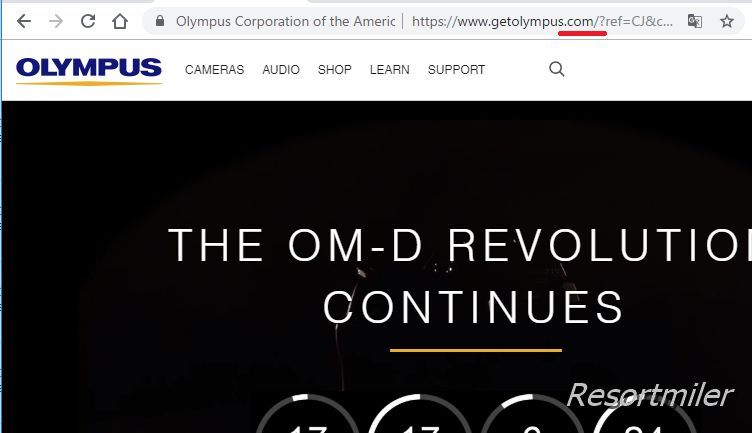Open the SHOP menu
Screen dimensions: 752x433
coord(335,70)
